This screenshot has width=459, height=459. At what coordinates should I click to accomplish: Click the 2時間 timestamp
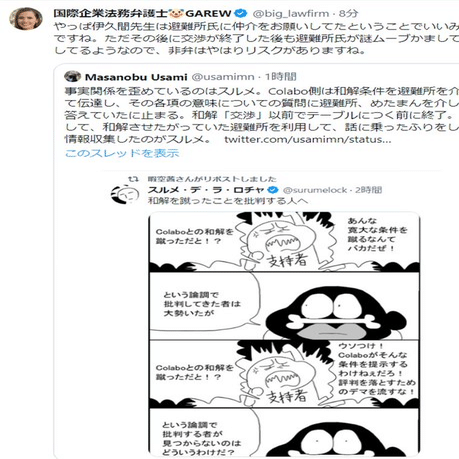[x=368, y=190]
